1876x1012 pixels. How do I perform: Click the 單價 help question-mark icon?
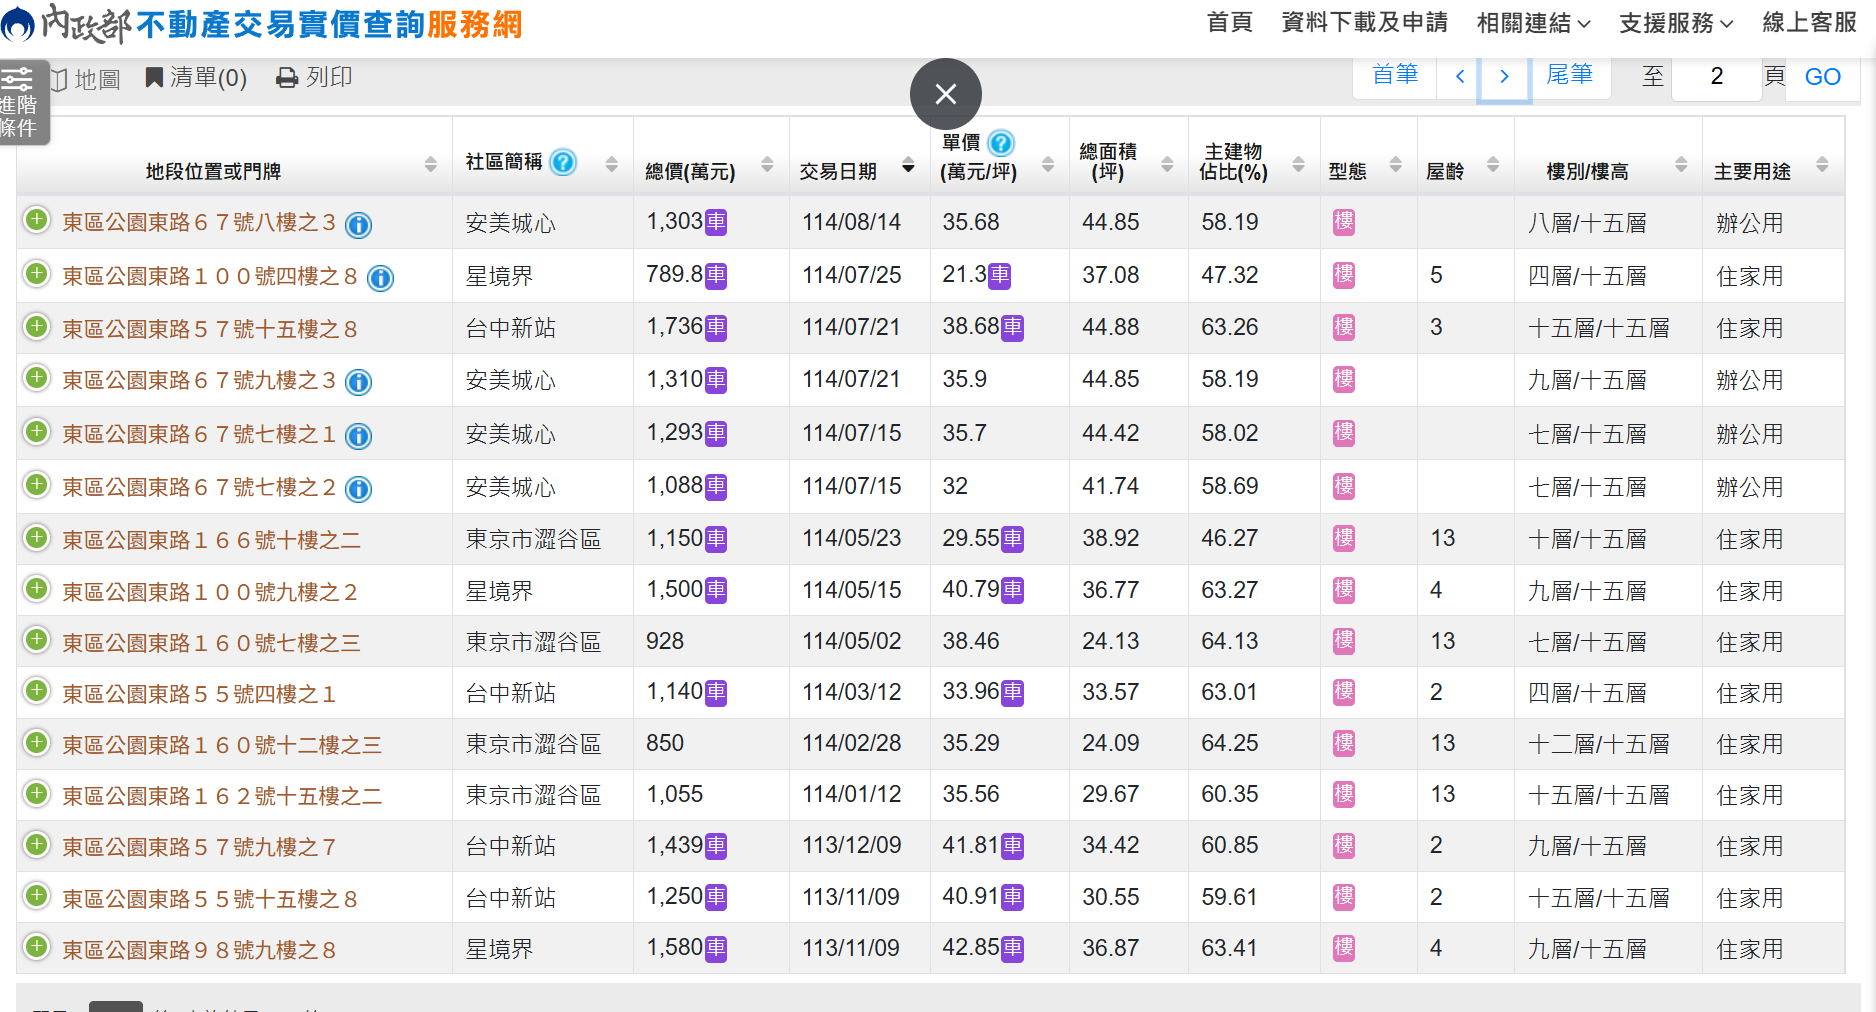click(1001, 143)
